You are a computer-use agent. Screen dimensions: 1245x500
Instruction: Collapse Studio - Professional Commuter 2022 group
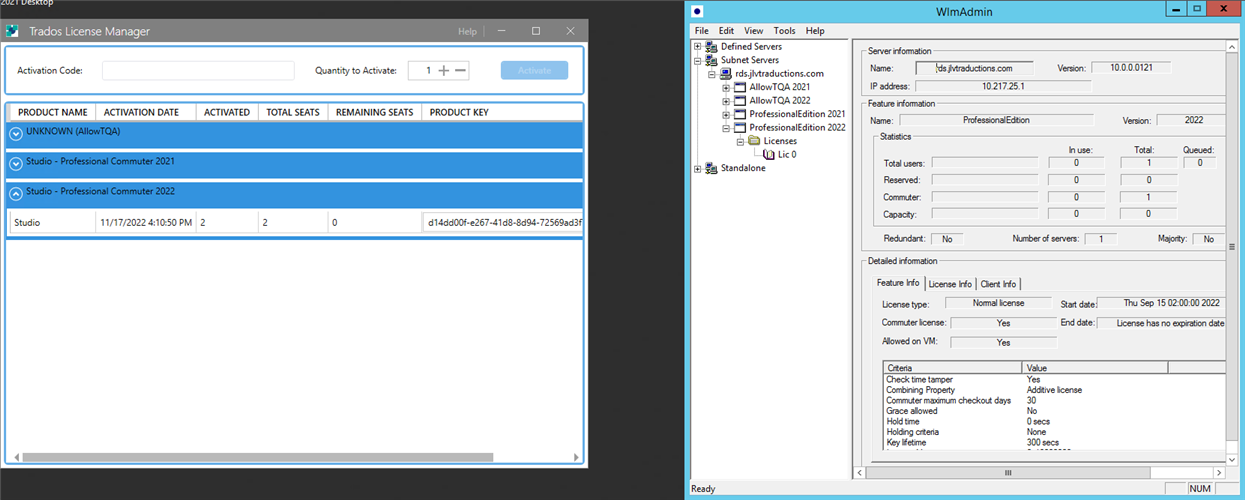pyautogui.click(x=16, y=194)
